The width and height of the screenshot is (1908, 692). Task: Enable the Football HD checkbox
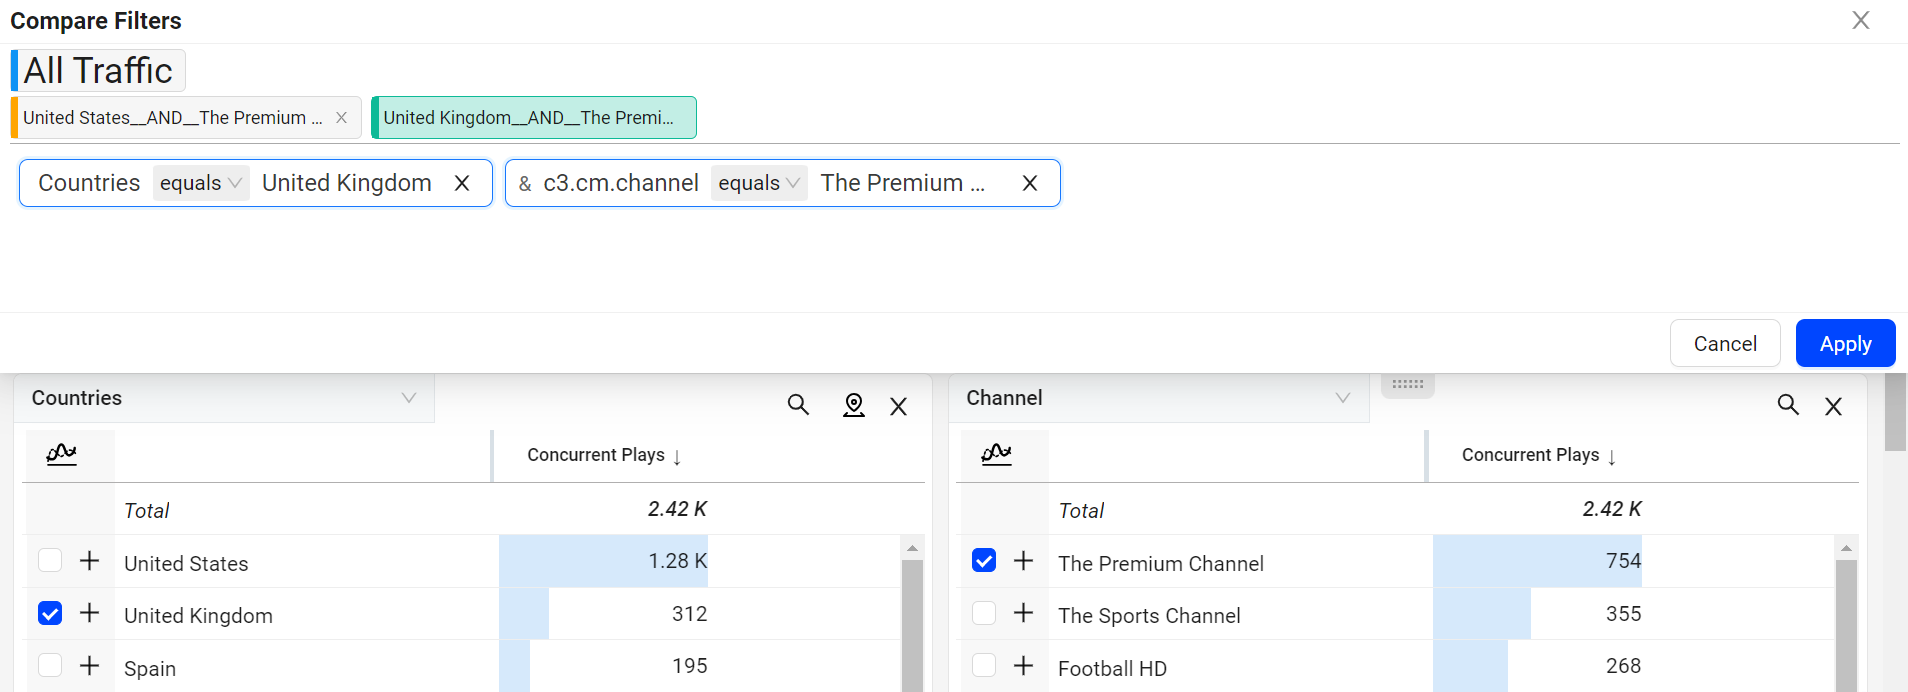(984, 665)
